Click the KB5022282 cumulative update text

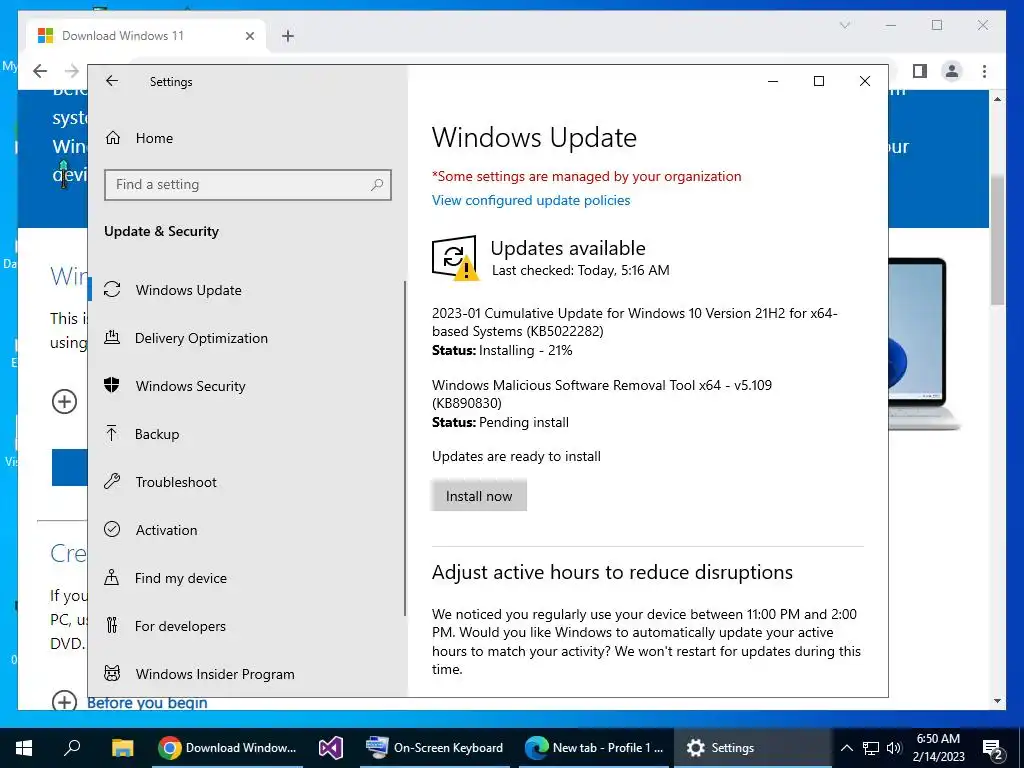point(634,322)
